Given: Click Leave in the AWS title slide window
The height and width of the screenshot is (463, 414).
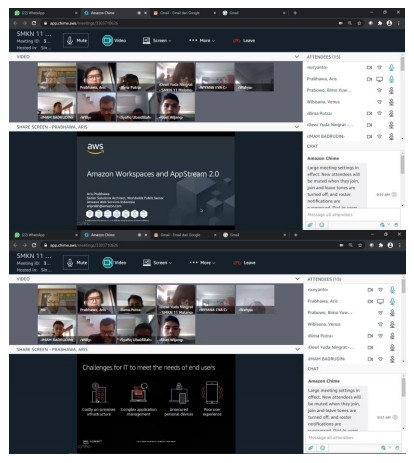Looking at the screenshot, I should point(244,40).
